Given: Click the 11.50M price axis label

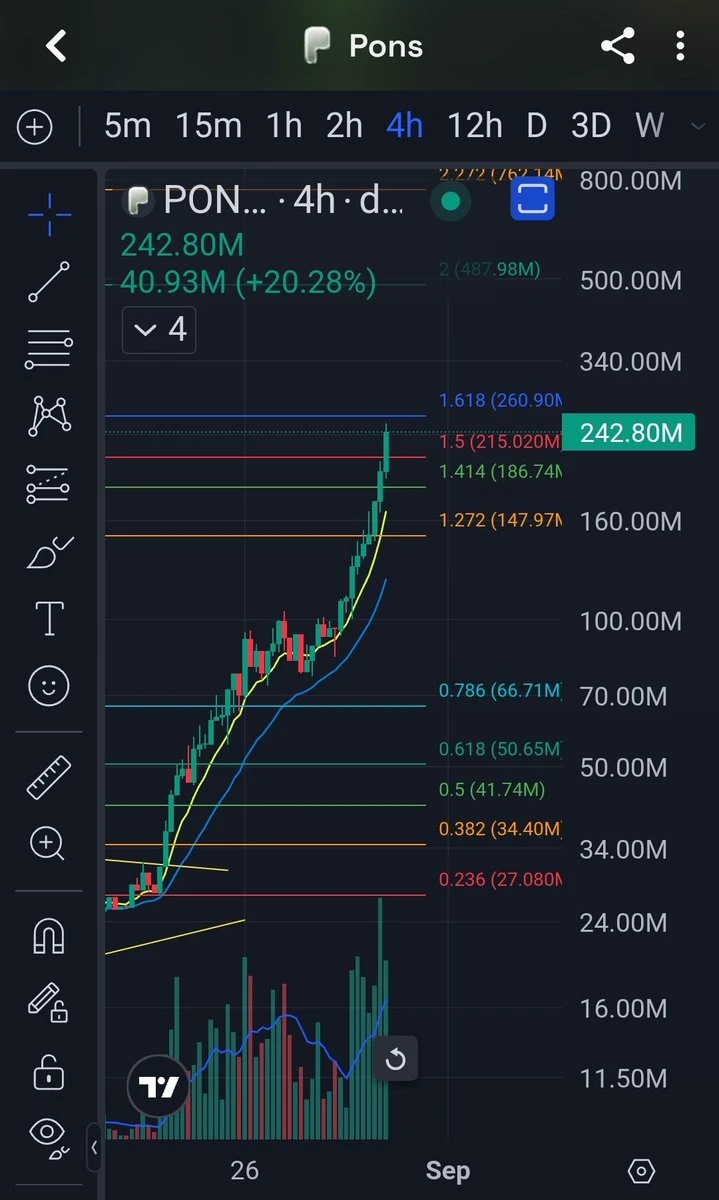Looking at the screenshot, I should (623, 1078).
